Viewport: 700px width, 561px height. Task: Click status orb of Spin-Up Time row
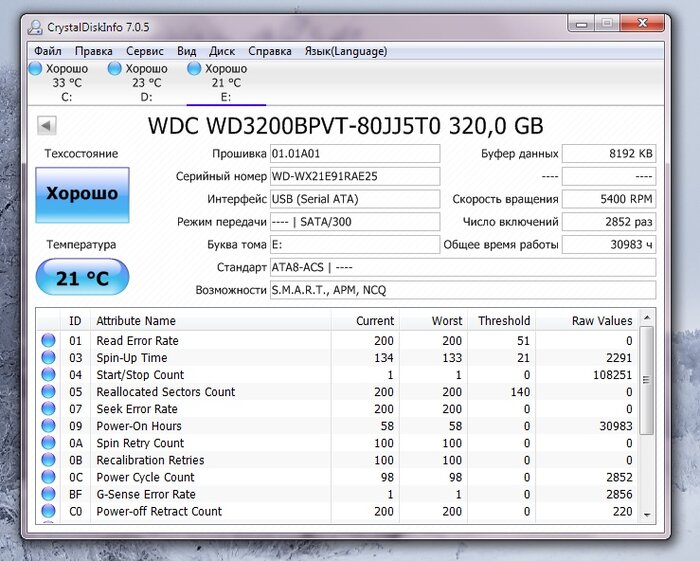tap(48, 357)
